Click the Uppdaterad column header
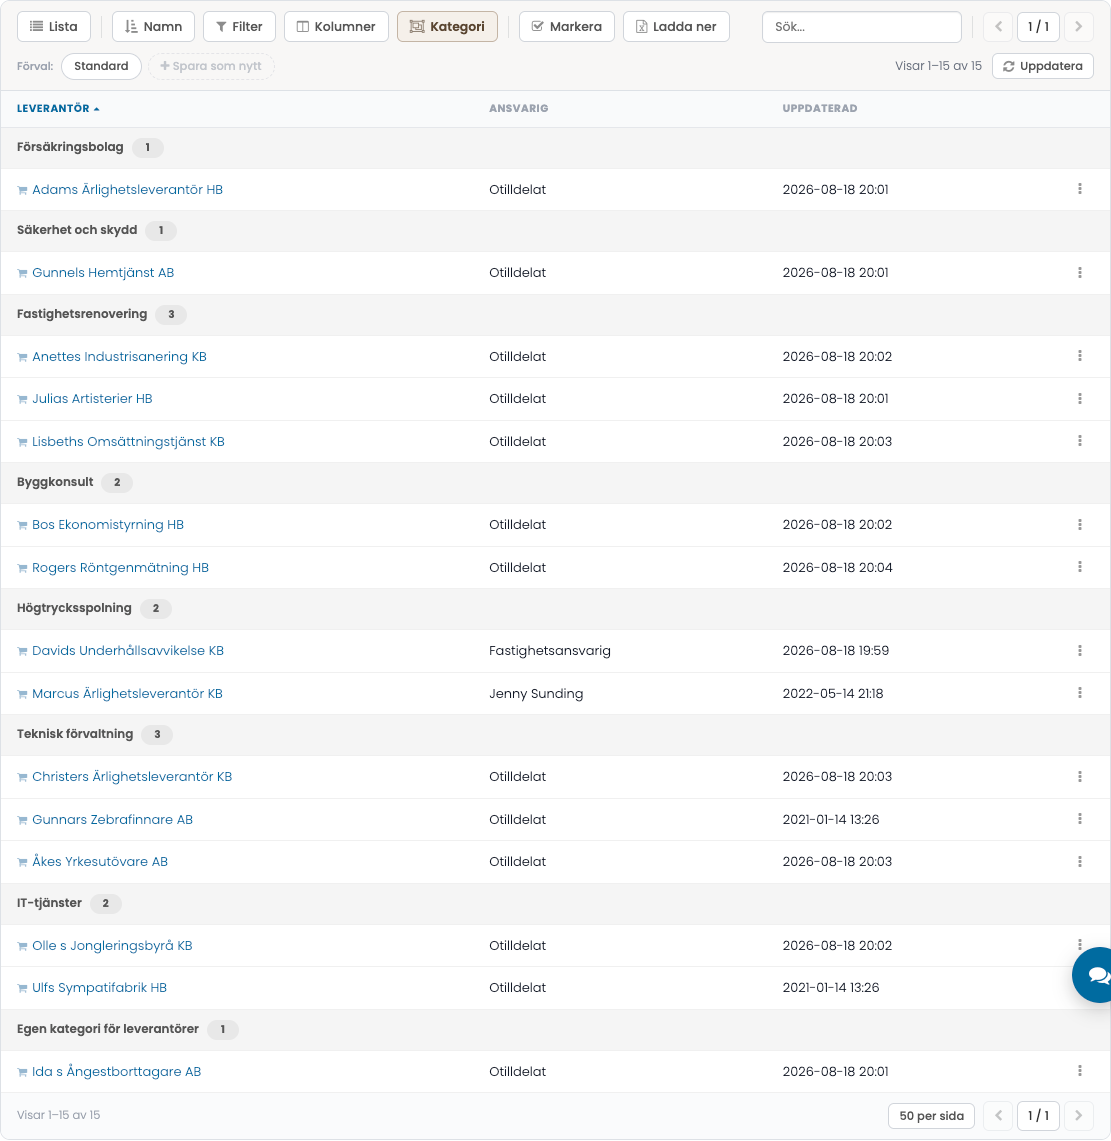The image size is (1111, 1141). pos(820,108)
